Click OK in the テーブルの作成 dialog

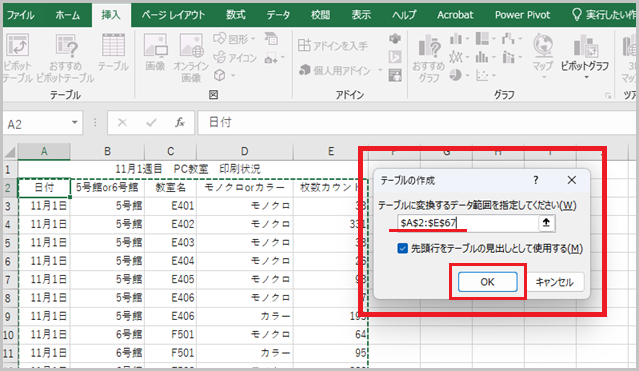point(487,282)
